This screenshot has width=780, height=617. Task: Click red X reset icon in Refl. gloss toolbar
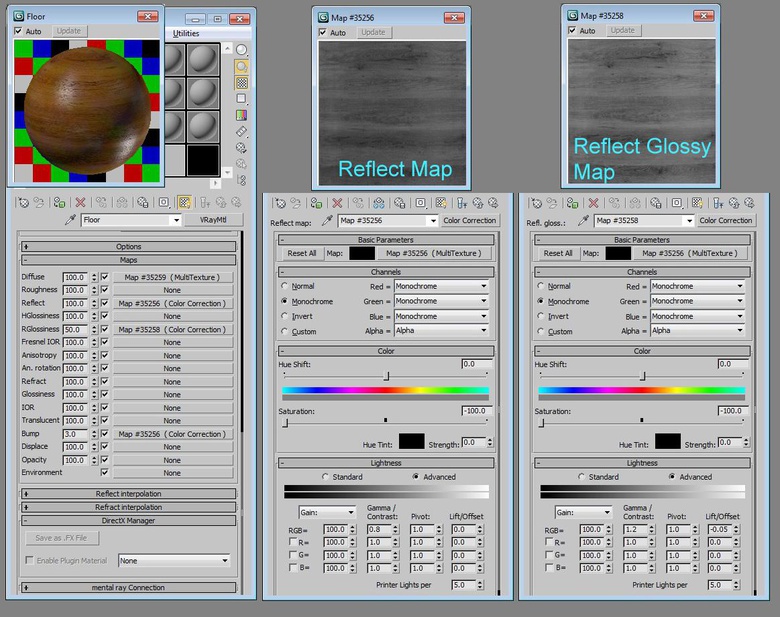[593, 203]
